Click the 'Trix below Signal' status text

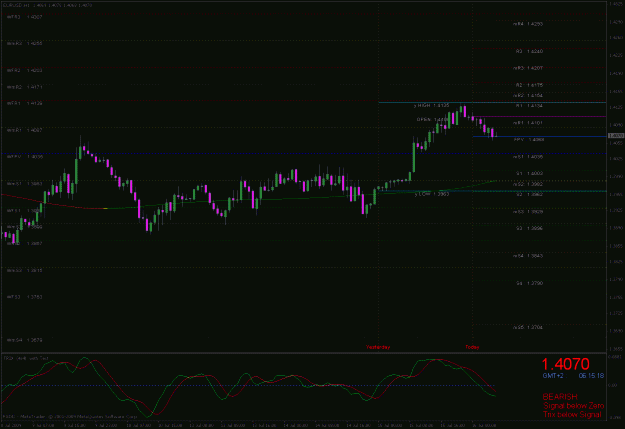click(x=572, y=414)
